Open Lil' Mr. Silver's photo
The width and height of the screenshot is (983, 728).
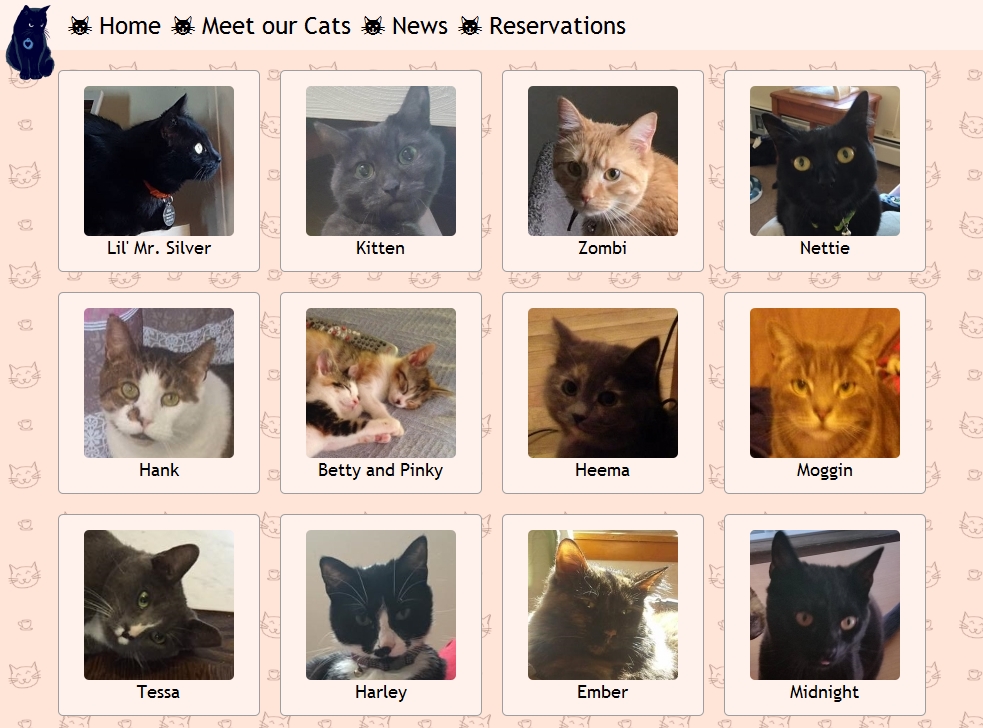[x=159, y=161]
